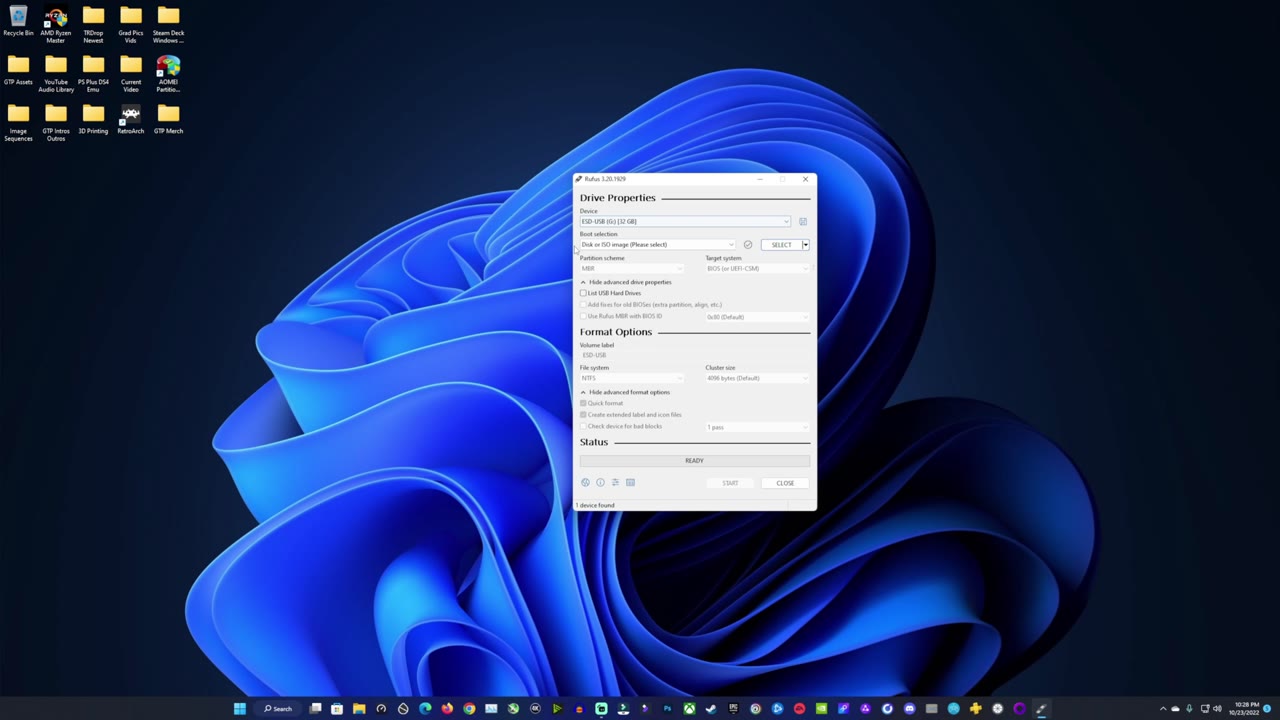
Task: Collapse advanced format options section
Action: pos(625,392)
